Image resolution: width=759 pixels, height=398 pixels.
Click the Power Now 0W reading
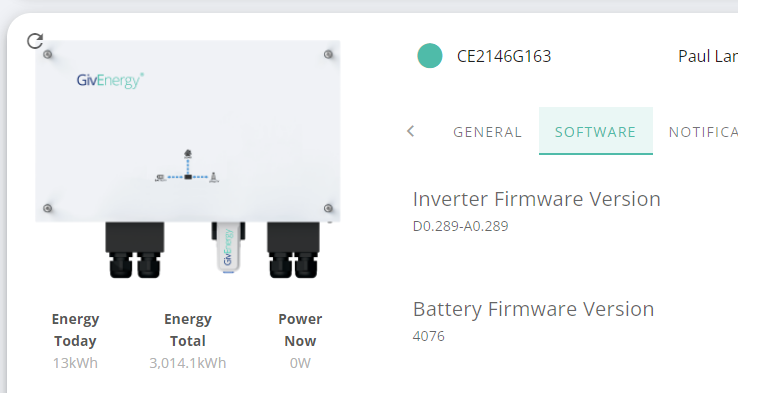coord(300,363)
